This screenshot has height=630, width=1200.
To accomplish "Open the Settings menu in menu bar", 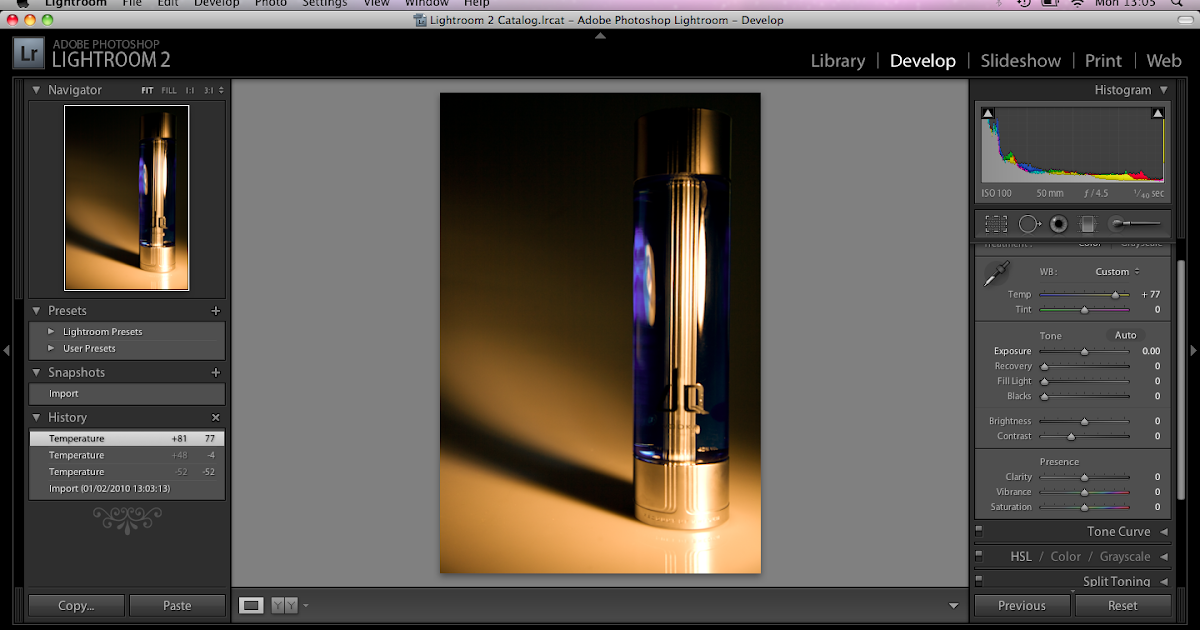I will coord(325,3).
